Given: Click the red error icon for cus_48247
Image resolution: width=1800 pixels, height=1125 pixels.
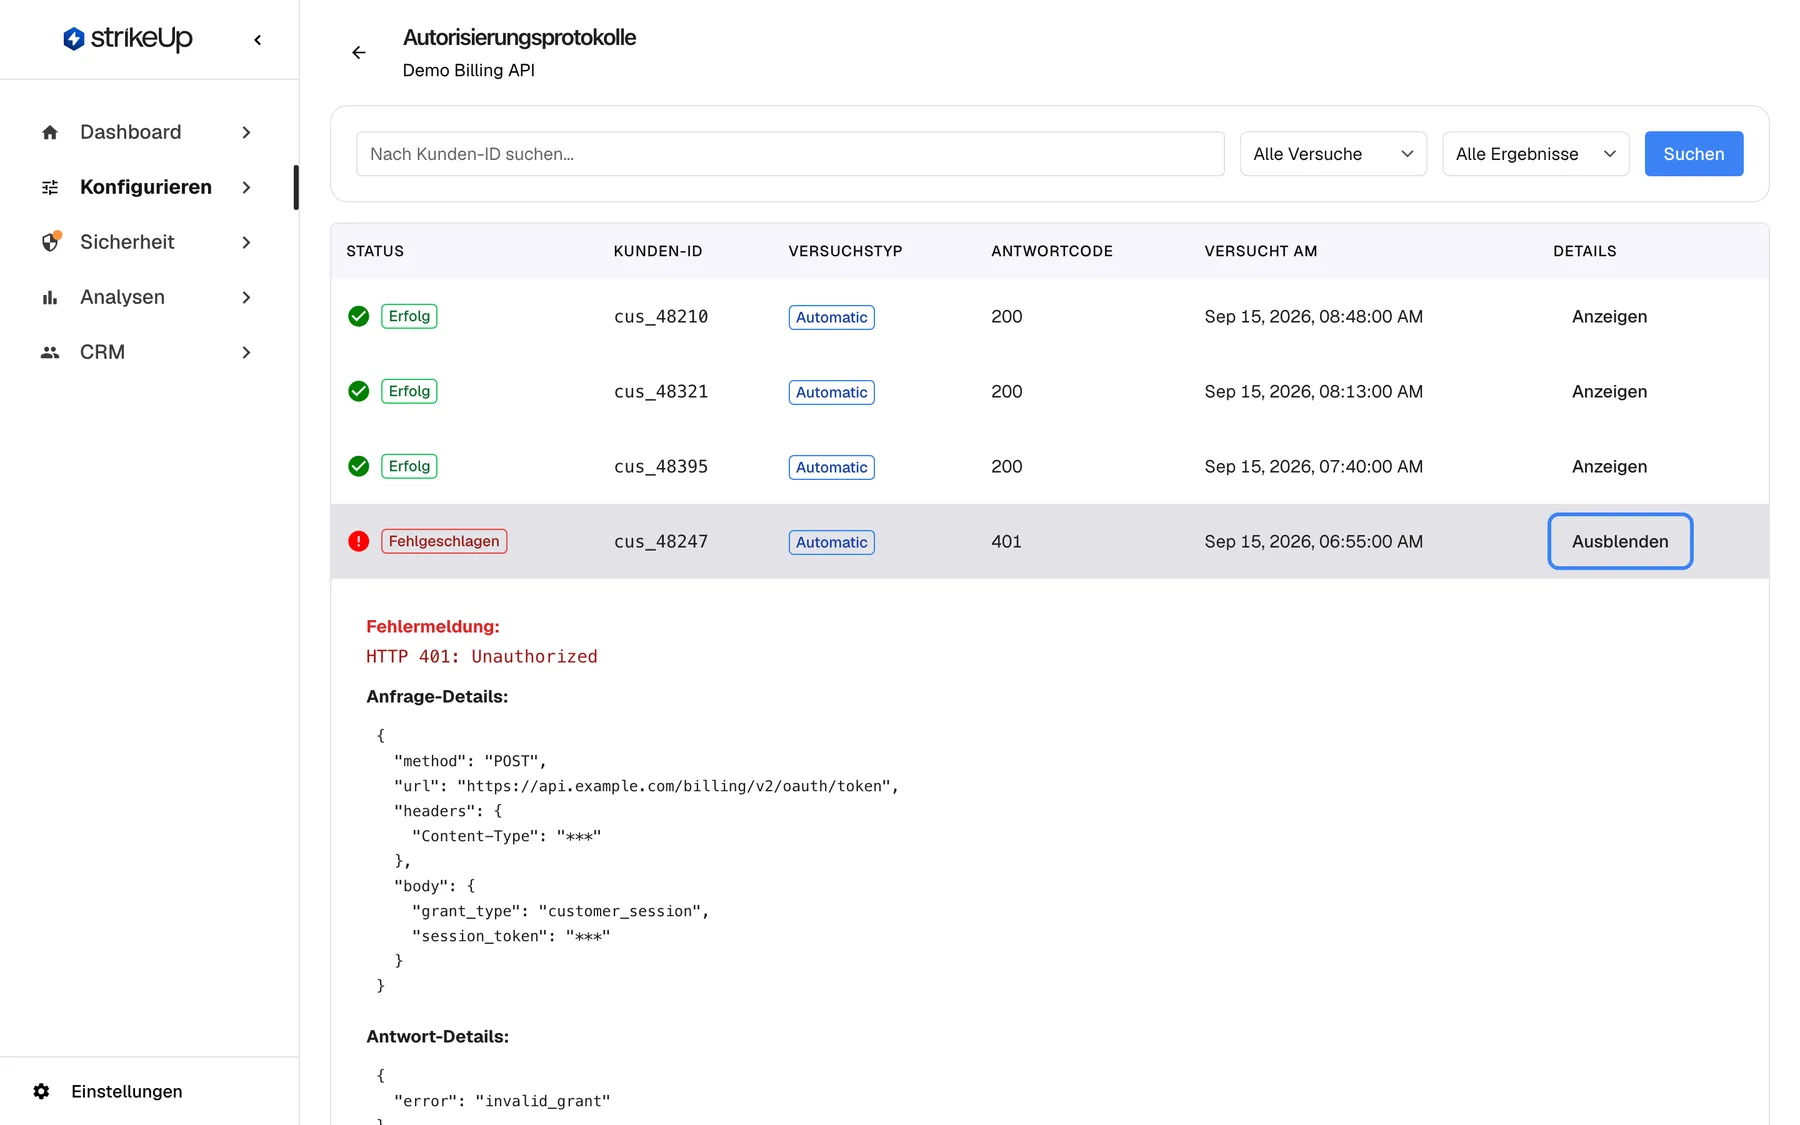Looking at the screenshot, I should 359,542.
